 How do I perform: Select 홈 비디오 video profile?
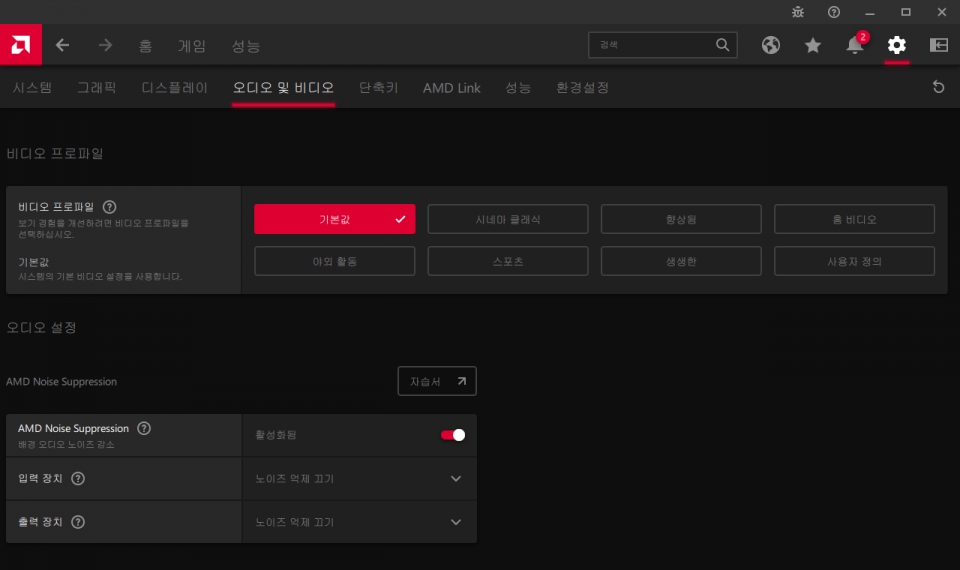(x=854, y=219)
